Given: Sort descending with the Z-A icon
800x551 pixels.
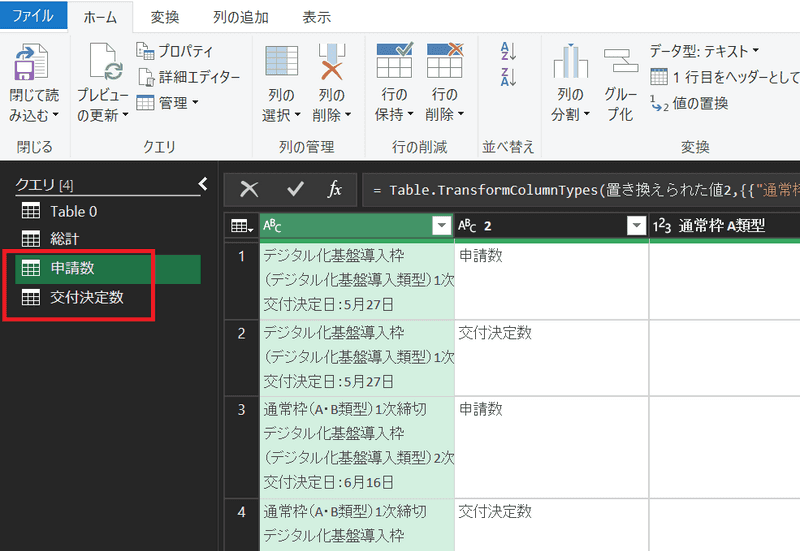Looking at the screenshot, I should click(508, 77).
